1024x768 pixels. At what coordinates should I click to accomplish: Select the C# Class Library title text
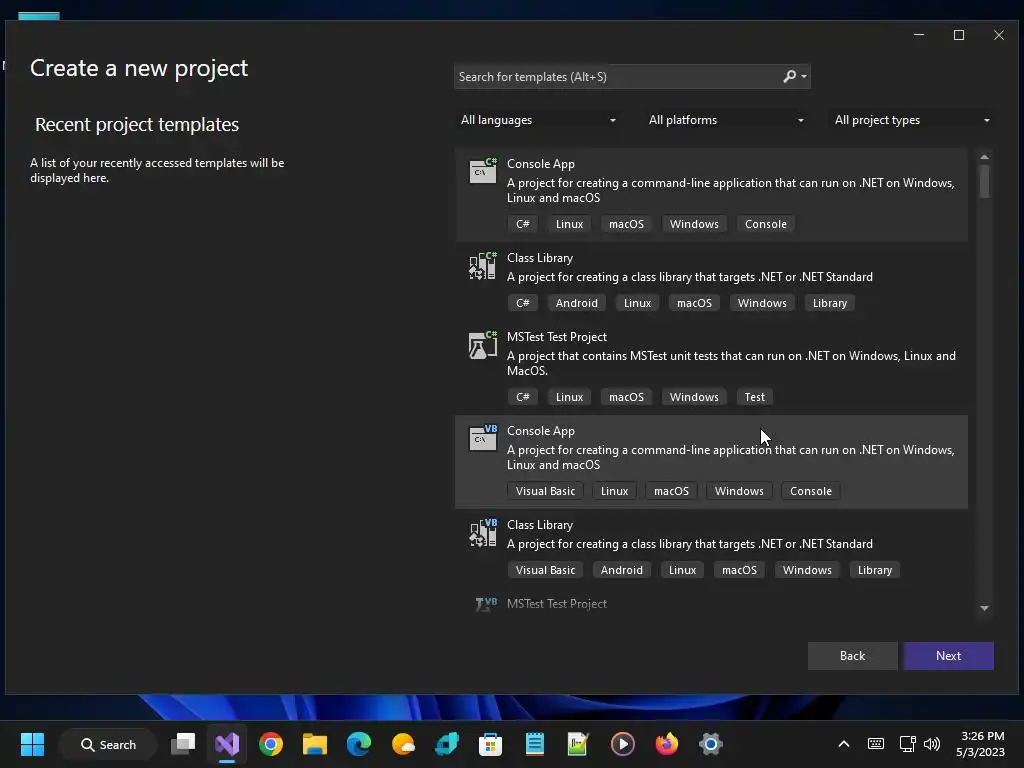pyautogui.click(x=540, y=258)
